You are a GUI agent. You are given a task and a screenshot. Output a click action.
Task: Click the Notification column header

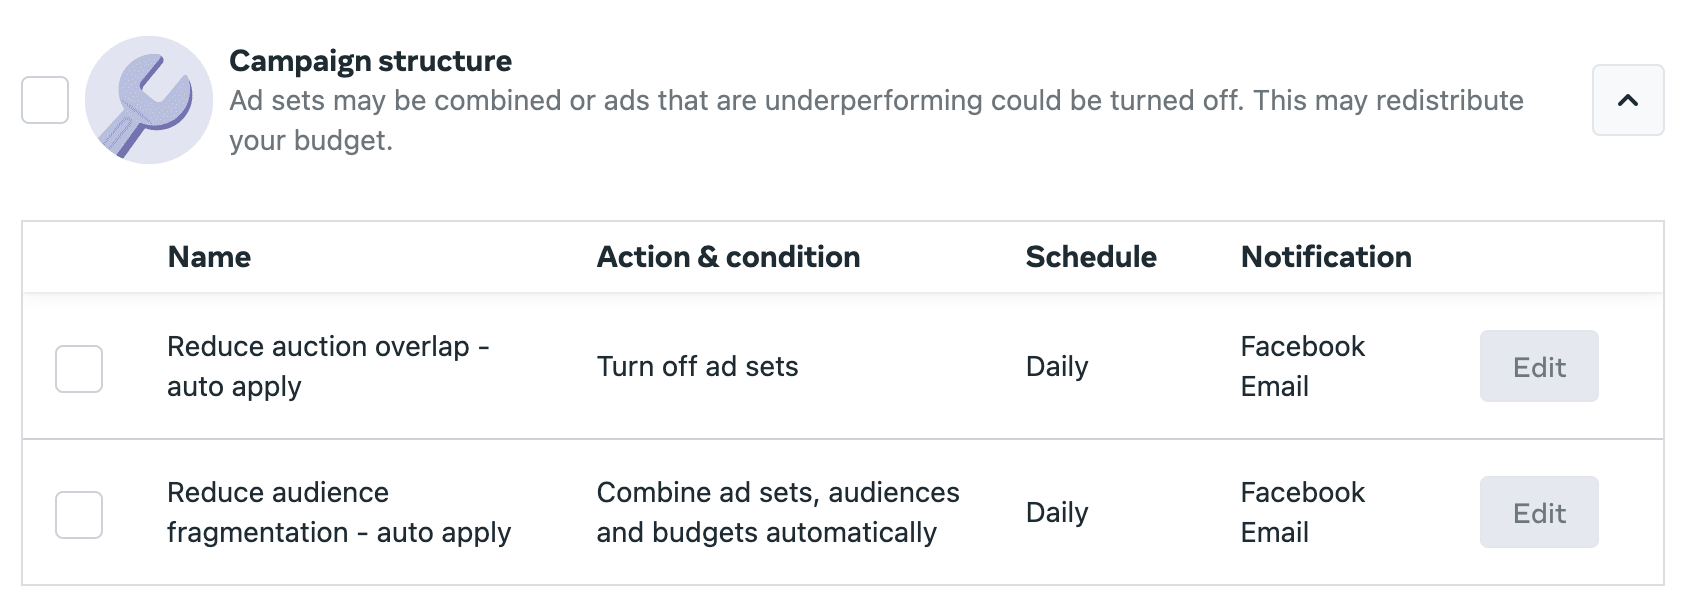(1325, 257)
